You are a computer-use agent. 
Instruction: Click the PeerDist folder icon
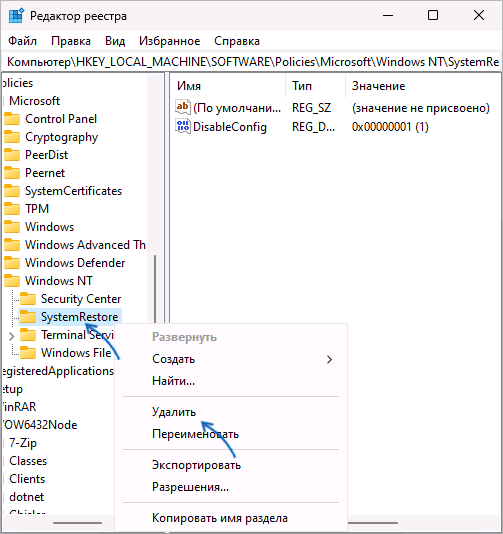click(12, 155)
